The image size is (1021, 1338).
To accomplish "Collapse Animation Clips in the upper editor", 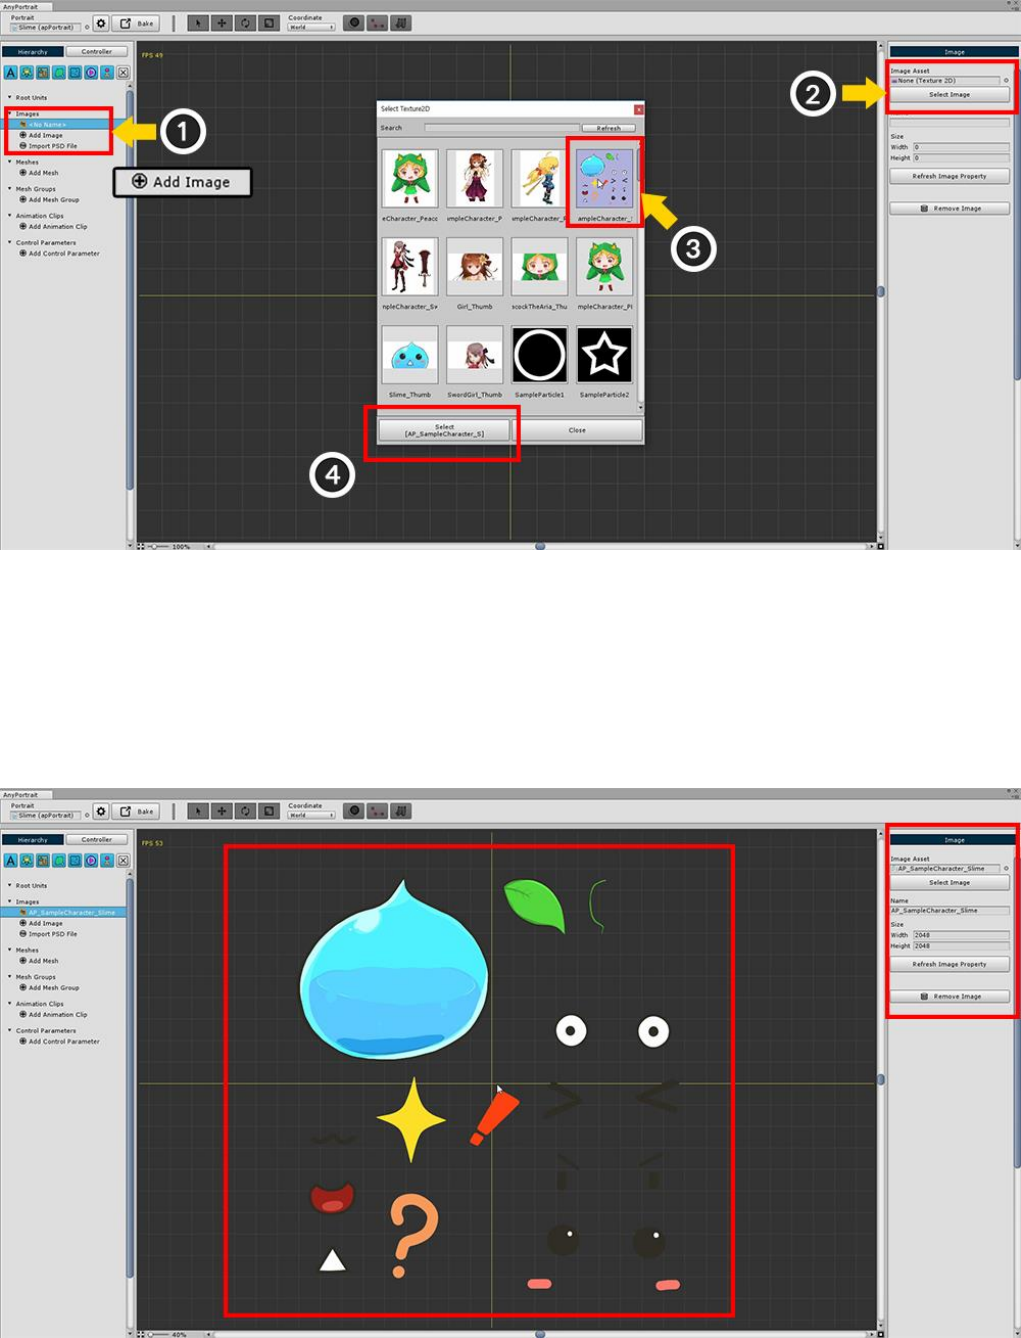I will click(x=10, y=216).
